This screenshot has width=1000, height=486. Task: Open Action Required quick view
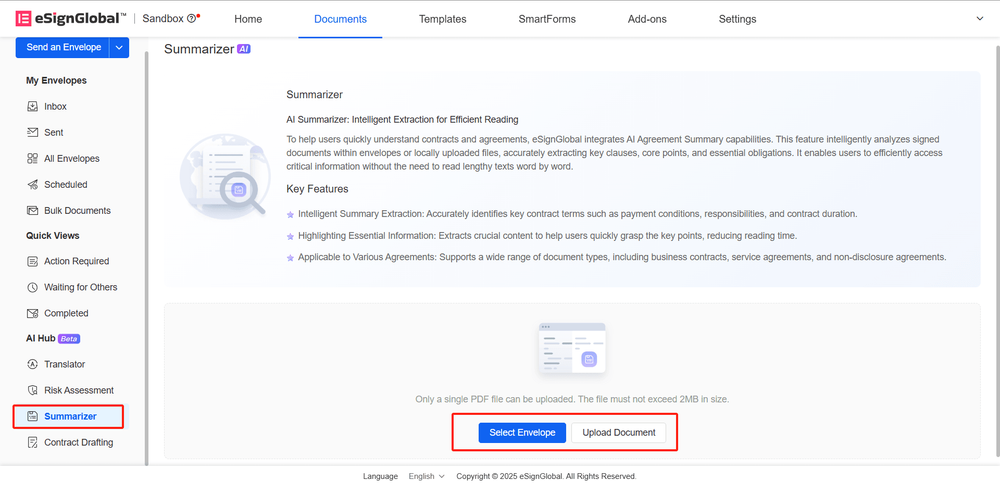coord(76,261)
